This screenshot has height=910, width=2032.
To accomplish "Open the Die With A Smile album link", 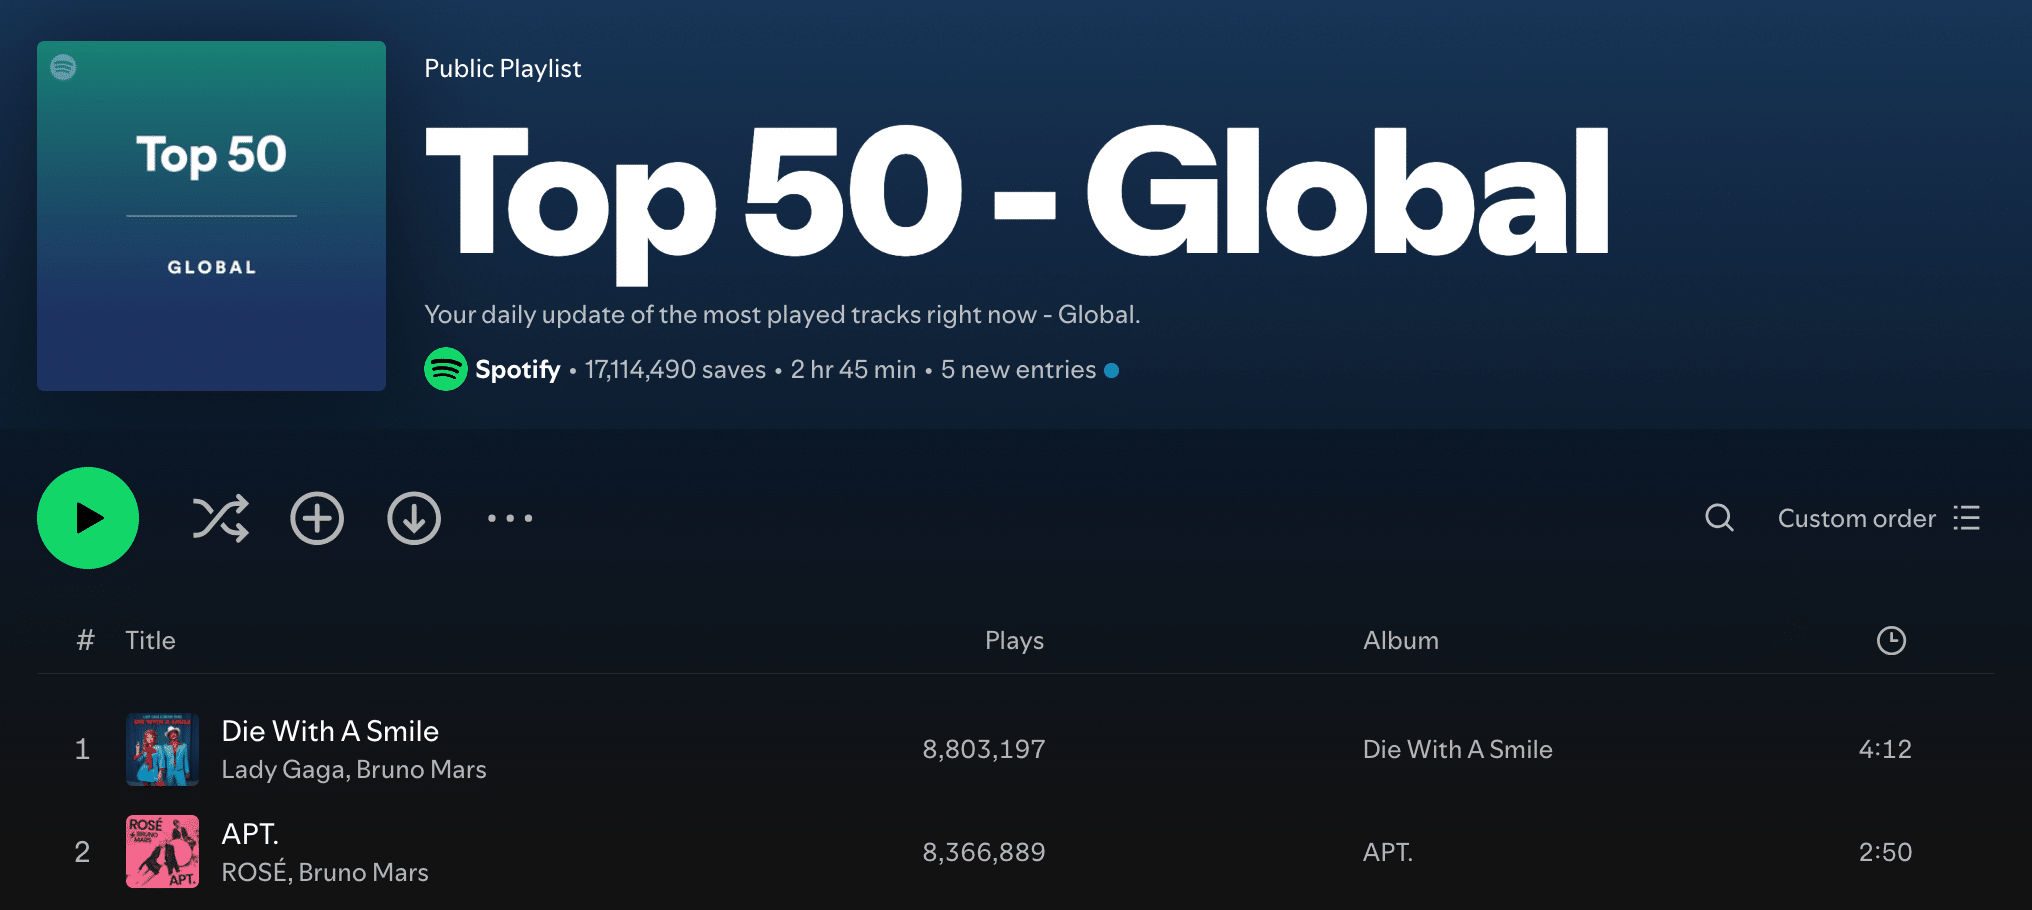I will coord(1457,749).
